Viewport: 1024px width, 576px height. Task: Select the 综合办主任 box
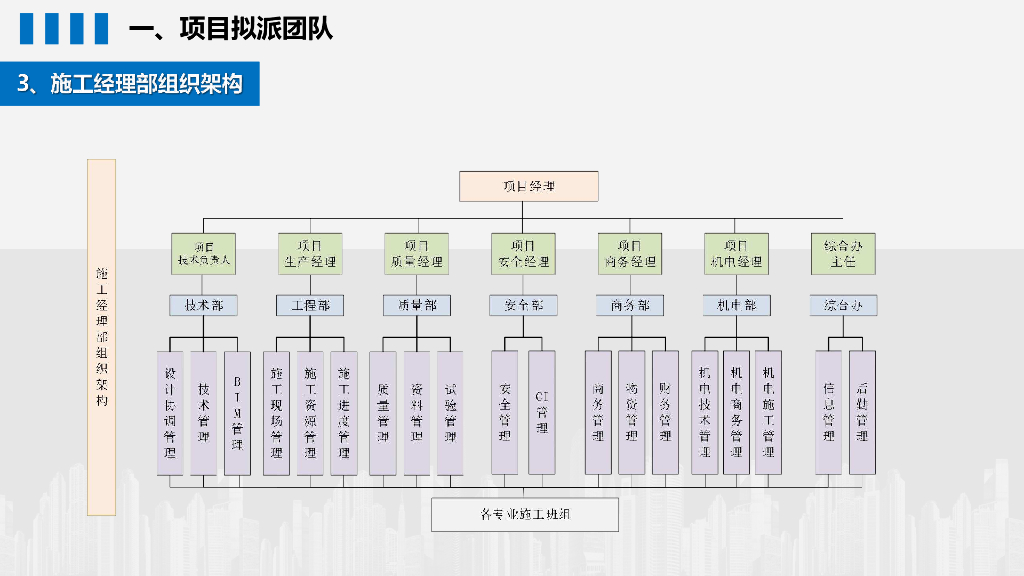(843, 254)
